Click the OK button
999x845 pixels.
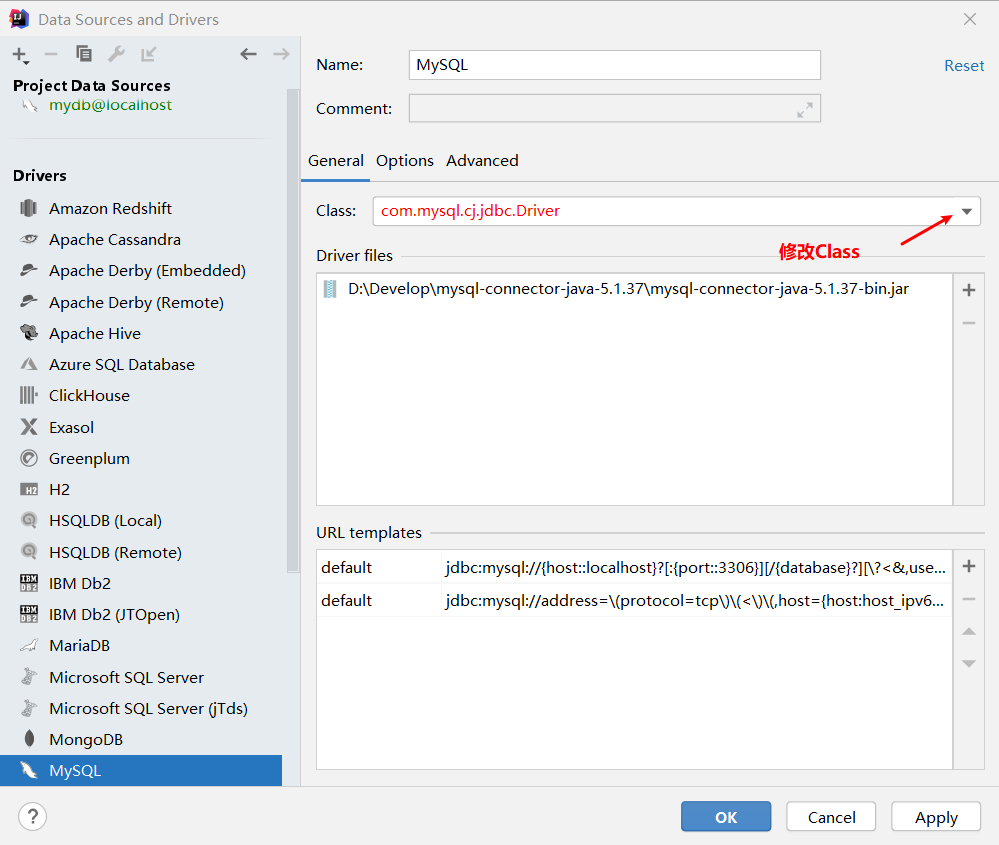click(x=726, y=816)
